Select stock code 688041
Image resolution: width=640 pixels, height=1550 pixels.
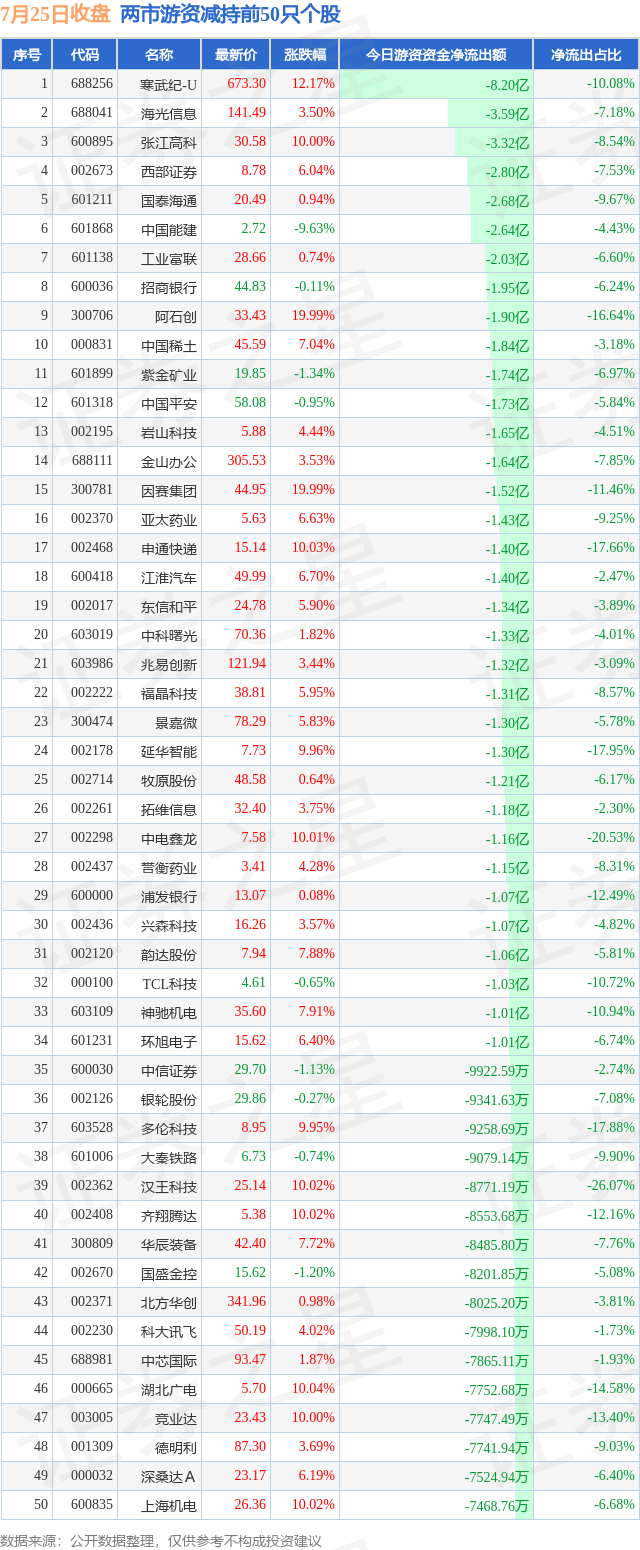92,113
